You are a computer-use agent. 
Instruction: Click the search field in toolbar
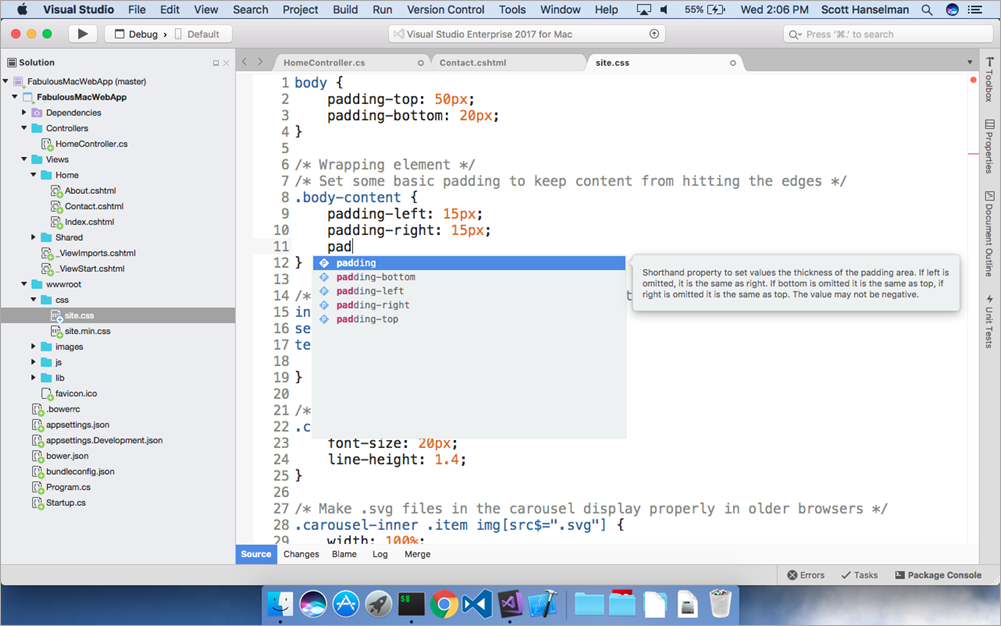(x=887, y=34)
